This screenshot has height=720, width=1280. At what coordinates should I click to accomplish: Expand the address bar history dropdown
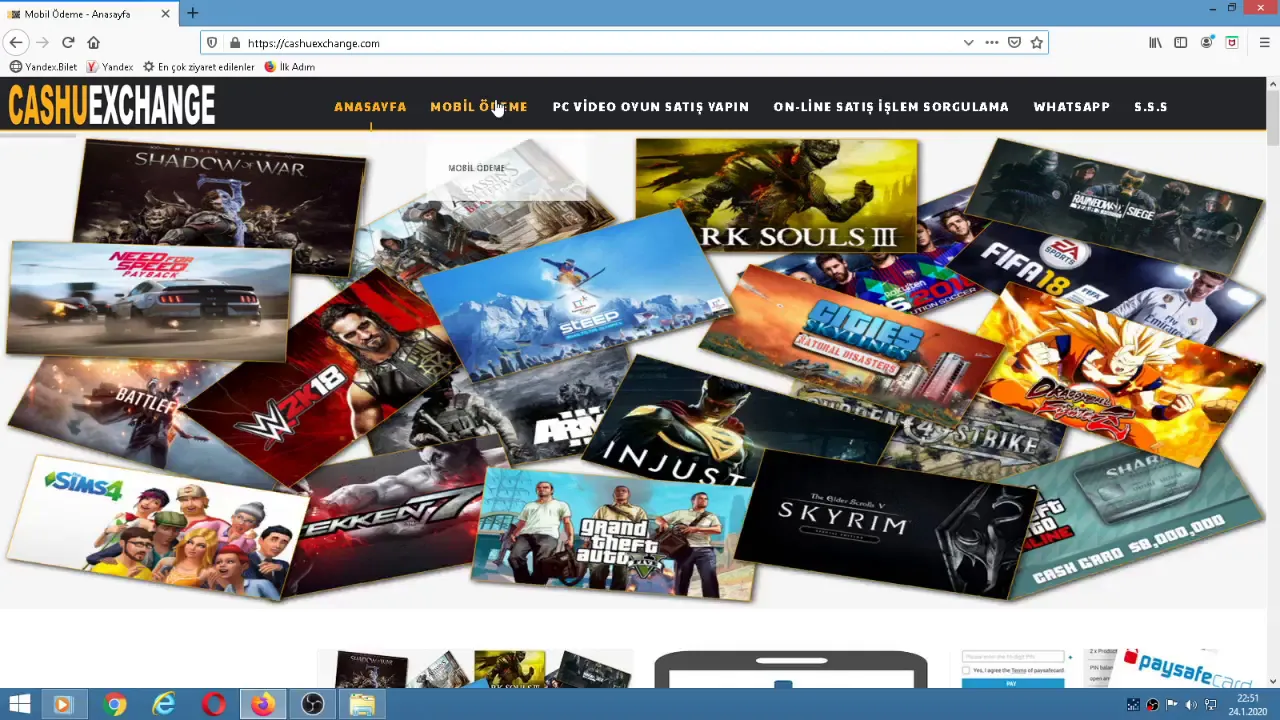click(x=968, y=43)
